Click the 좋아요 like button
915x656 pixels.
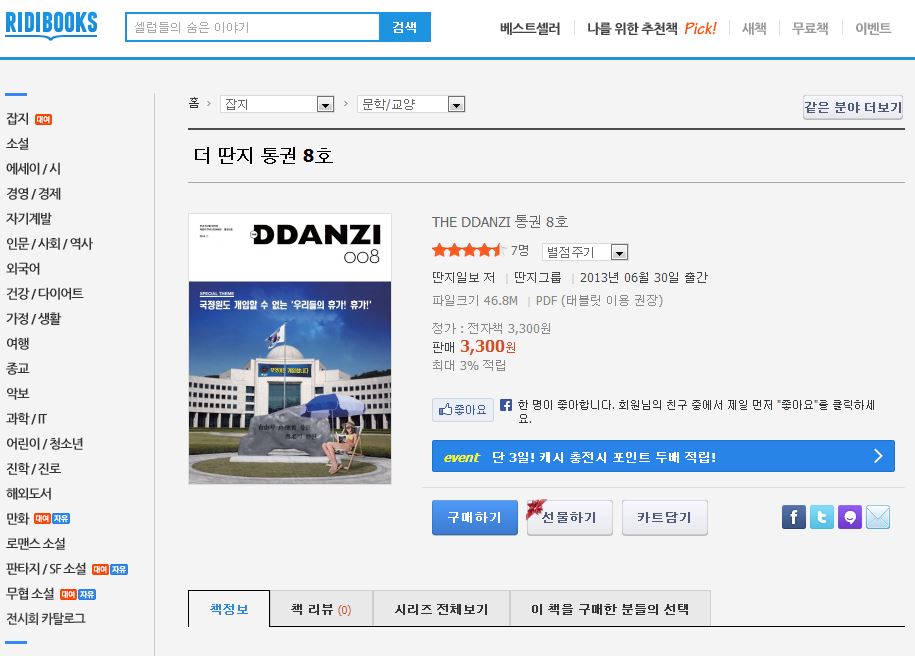click(463, 410)
